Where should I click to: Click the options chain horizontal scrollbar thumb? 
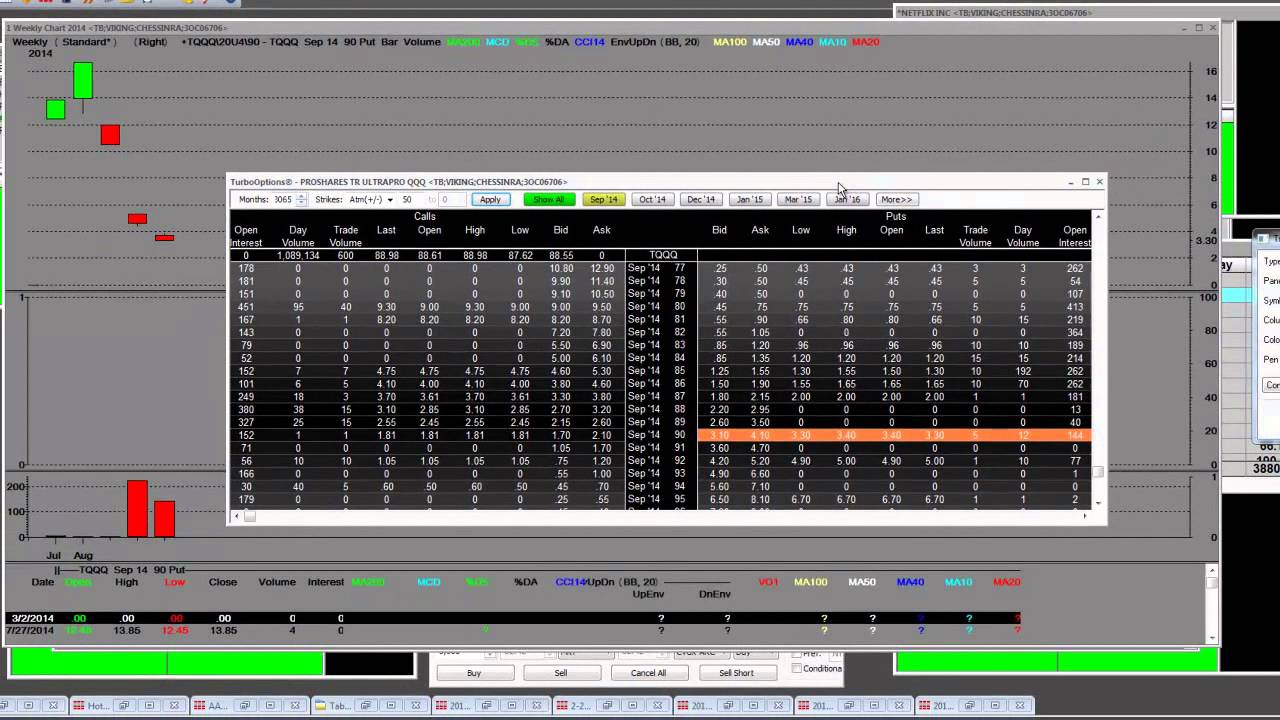[250, 516]
